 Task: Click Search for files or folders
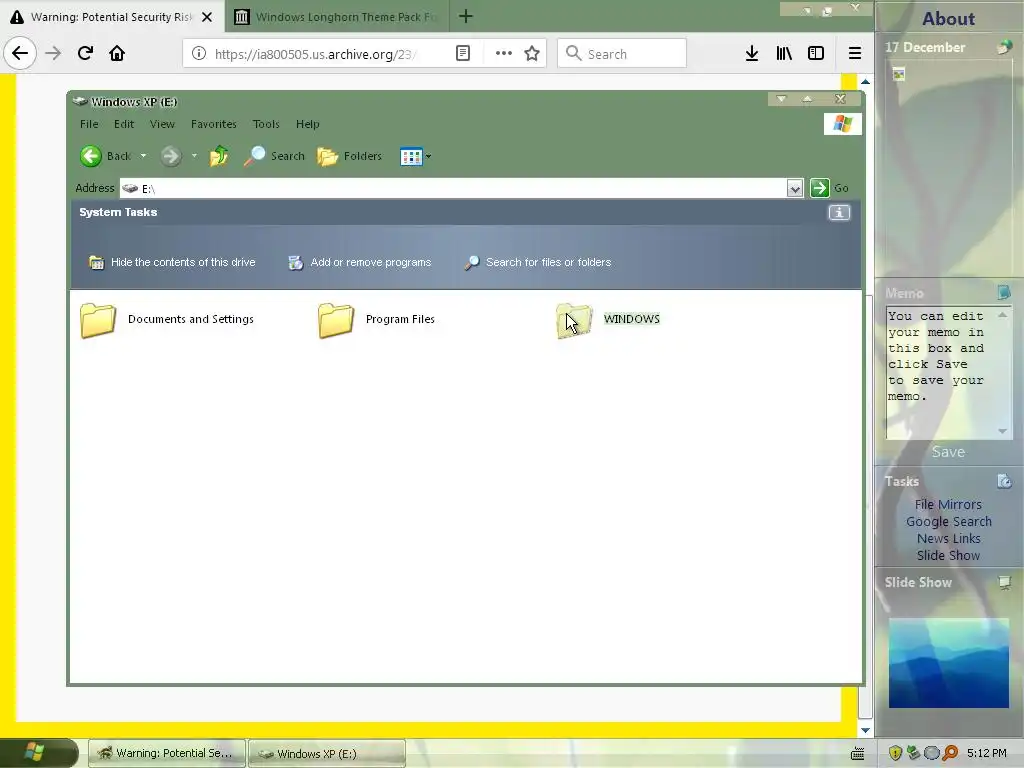coord(537,263)
